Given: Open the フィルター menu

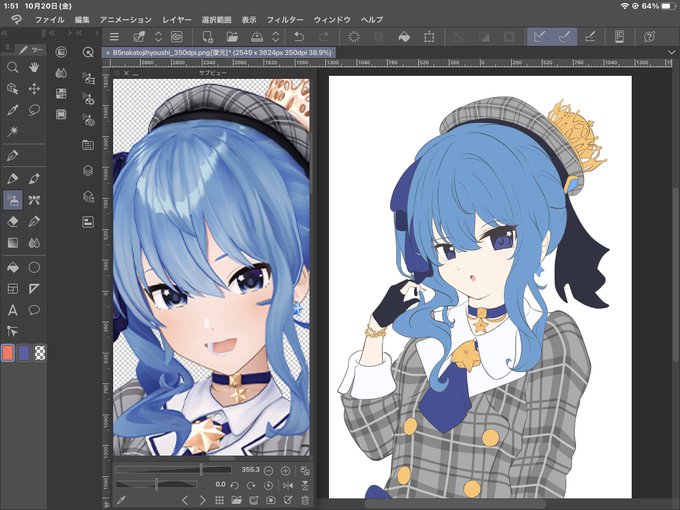Looking at the screenshot, I should point(285,20).
